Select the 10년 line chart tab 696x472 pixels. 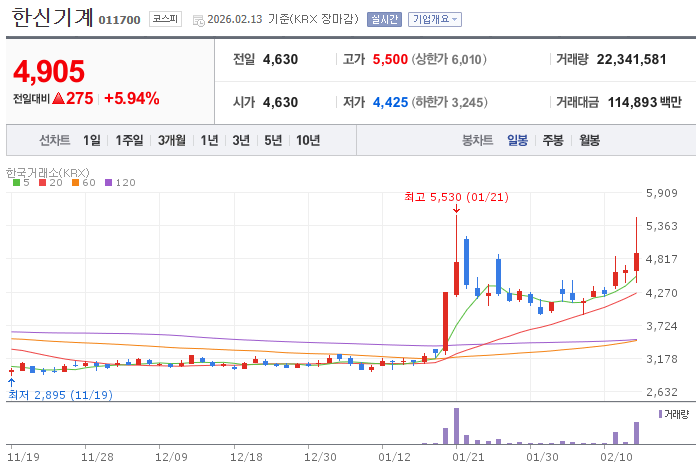(308, 140)
